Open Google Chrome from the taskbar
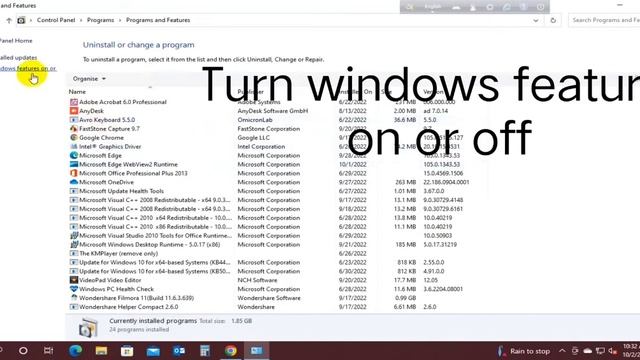The image size is (640, 360). click(x=231, y=351)
